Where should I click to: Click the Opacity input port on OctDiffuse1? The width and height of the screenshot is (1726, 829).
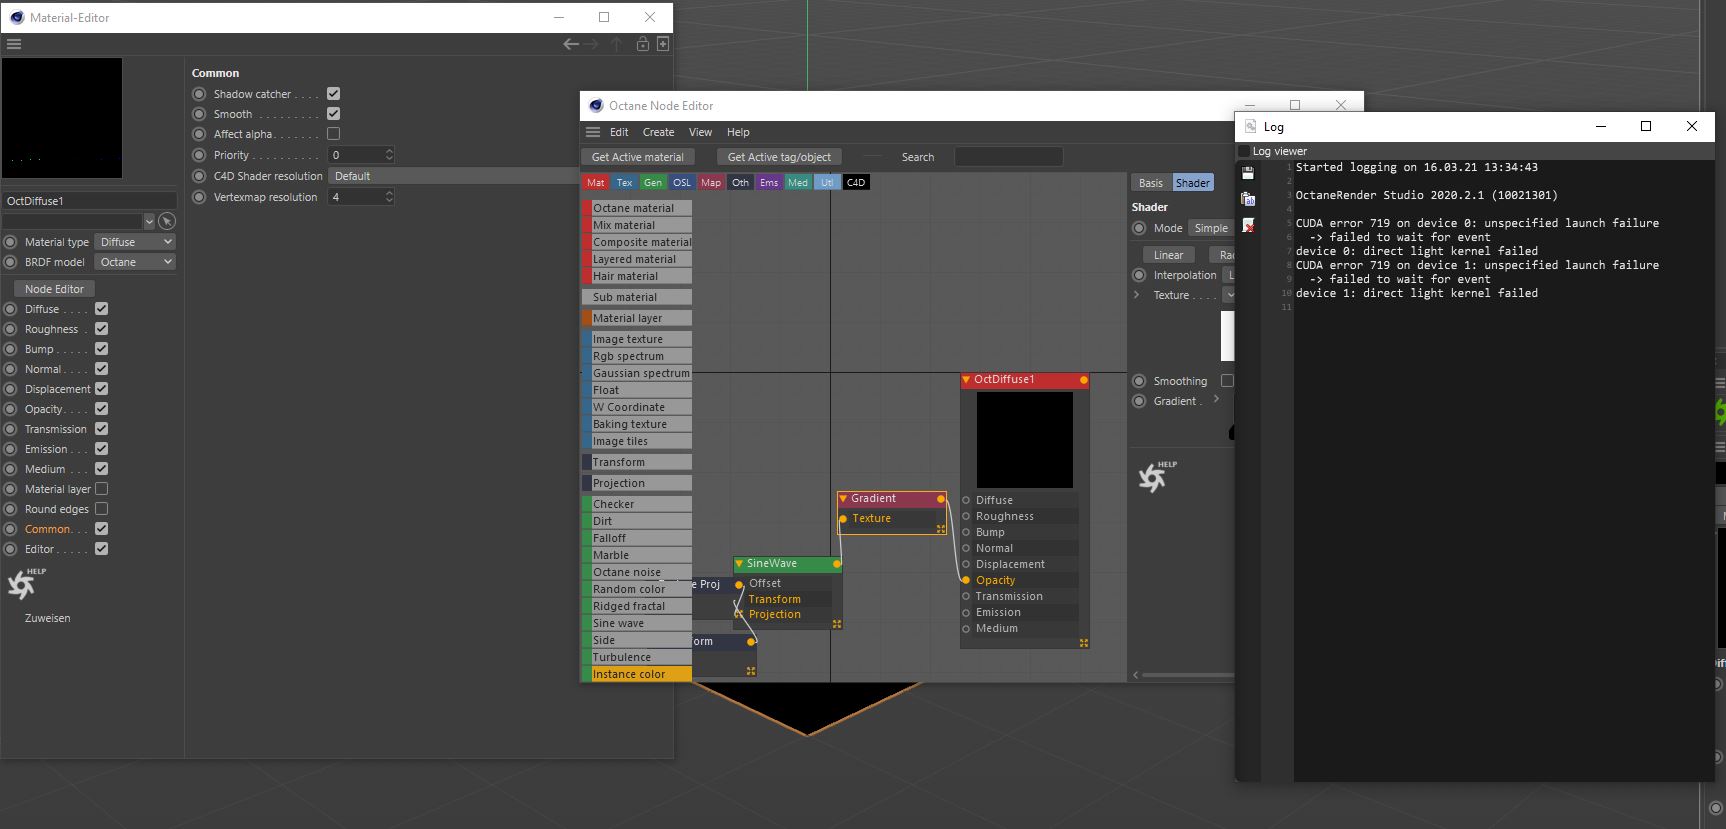point(966,580)
